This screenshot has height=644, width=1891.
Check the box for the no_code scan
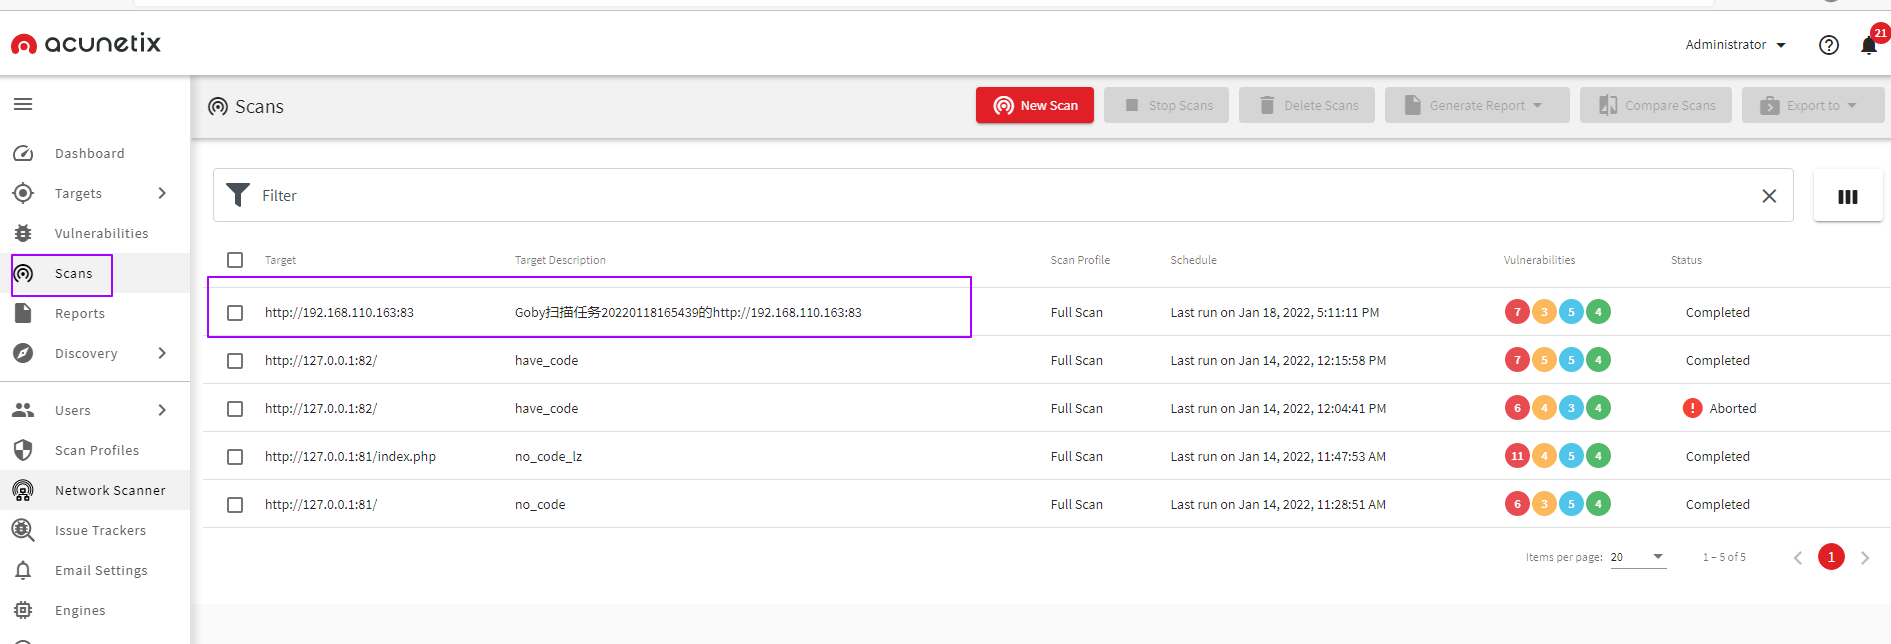click(235, 505)
